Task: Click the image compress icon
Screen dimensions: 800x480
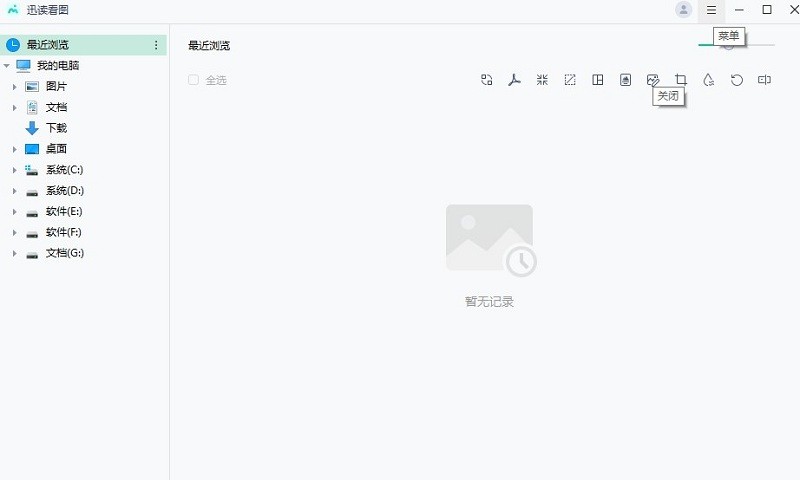Action: click(x=542, y=80)
